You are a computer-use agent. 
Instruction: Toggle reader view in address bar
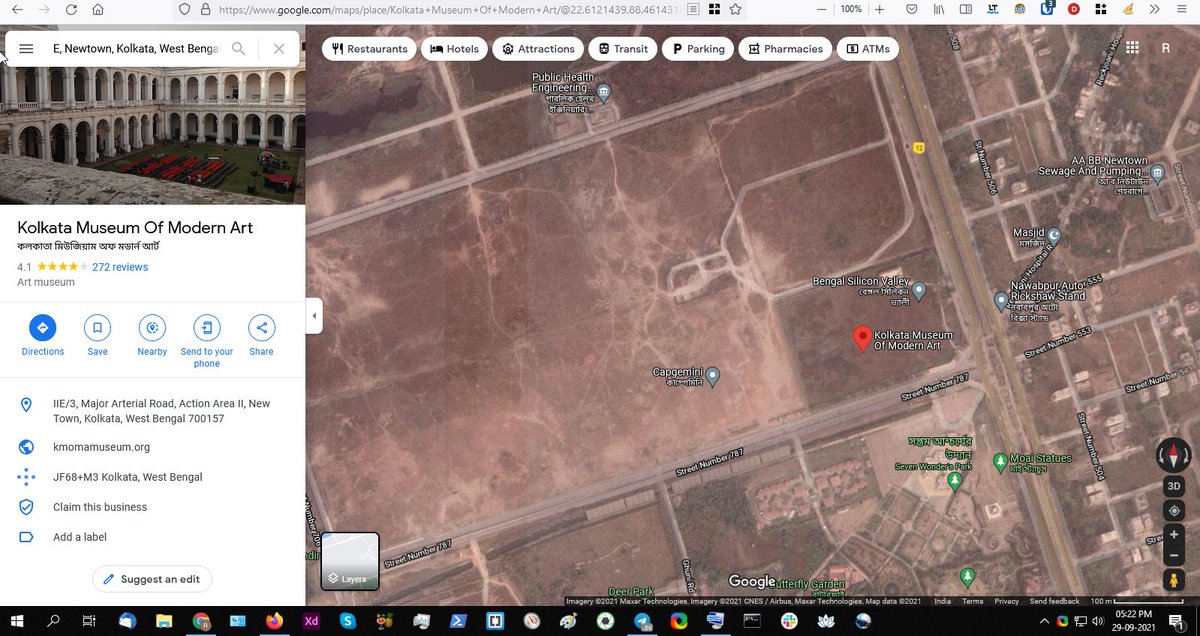tap(693, 9)
